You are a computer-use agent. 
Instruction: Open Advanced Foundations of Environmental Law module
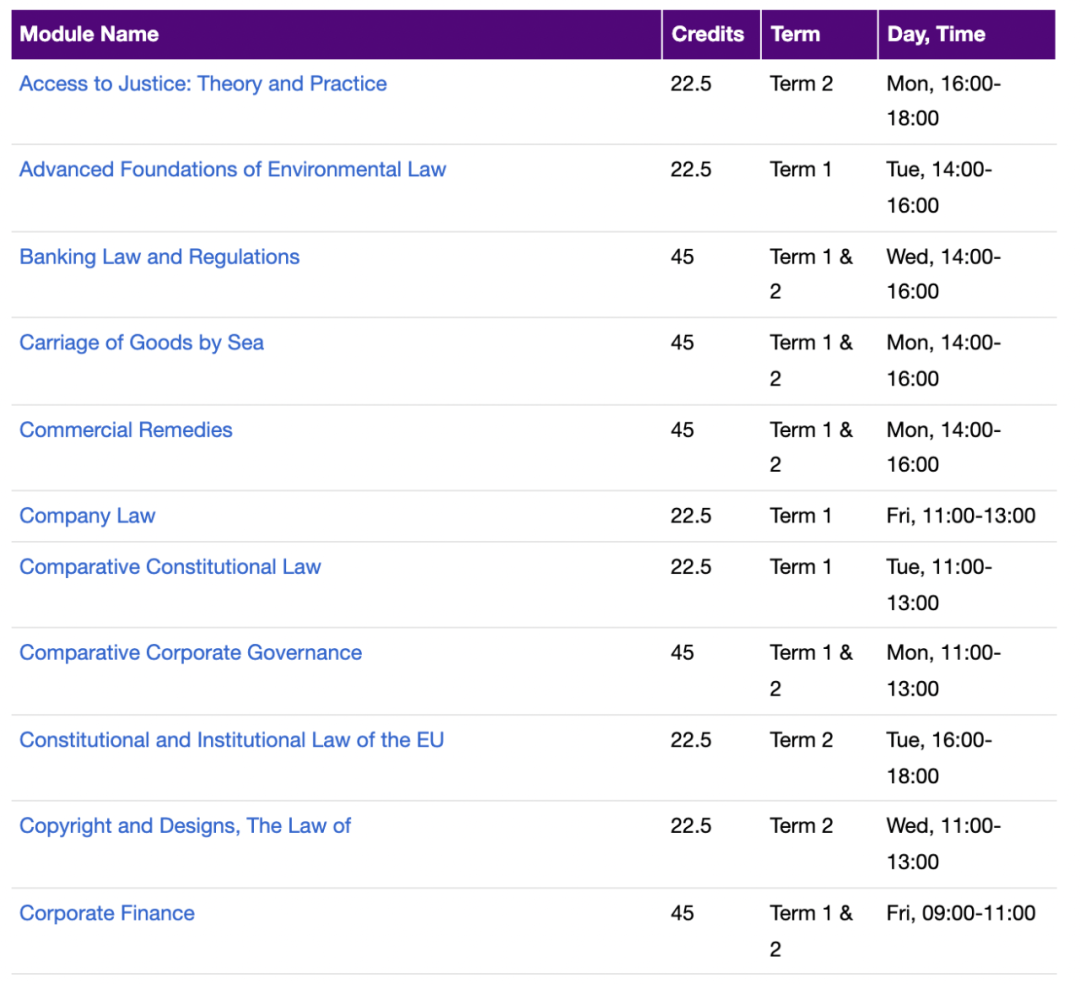pyautogui.click(x=232, y=170)
